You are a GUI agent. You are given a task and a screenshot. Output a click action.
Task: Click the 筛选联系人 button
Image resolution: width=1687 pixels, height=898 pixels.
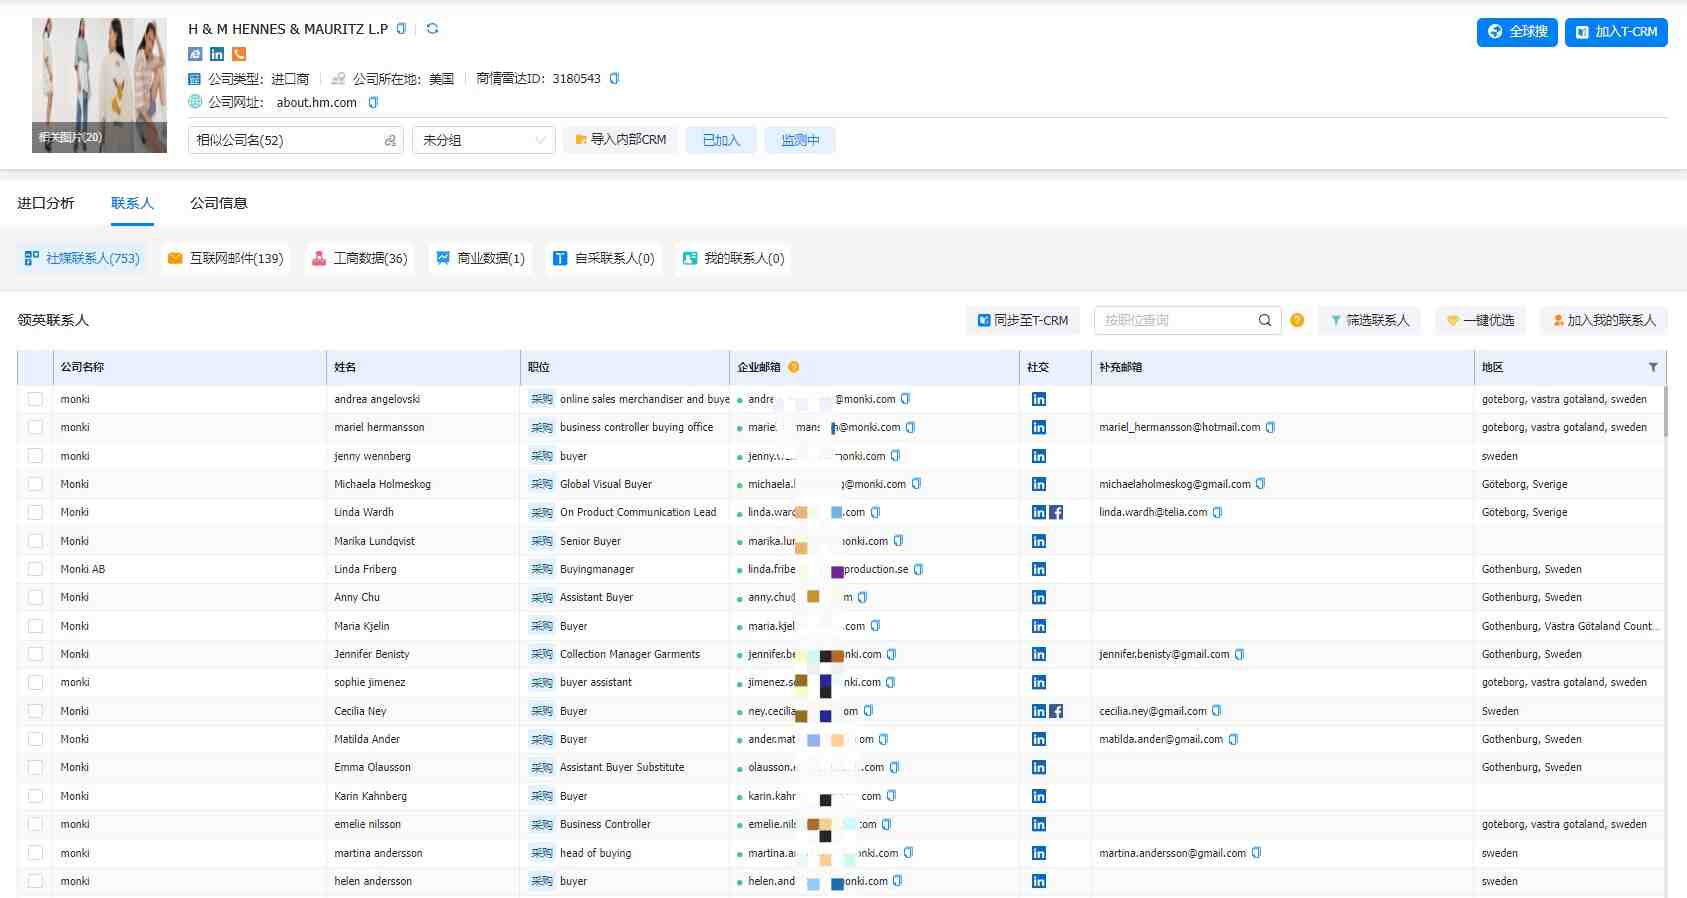click(x=1369, y=320)
